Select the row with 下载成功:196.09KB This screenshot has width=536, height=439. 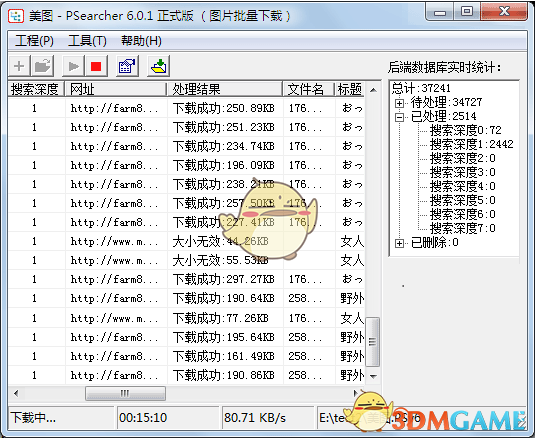(x=186, y=165)
